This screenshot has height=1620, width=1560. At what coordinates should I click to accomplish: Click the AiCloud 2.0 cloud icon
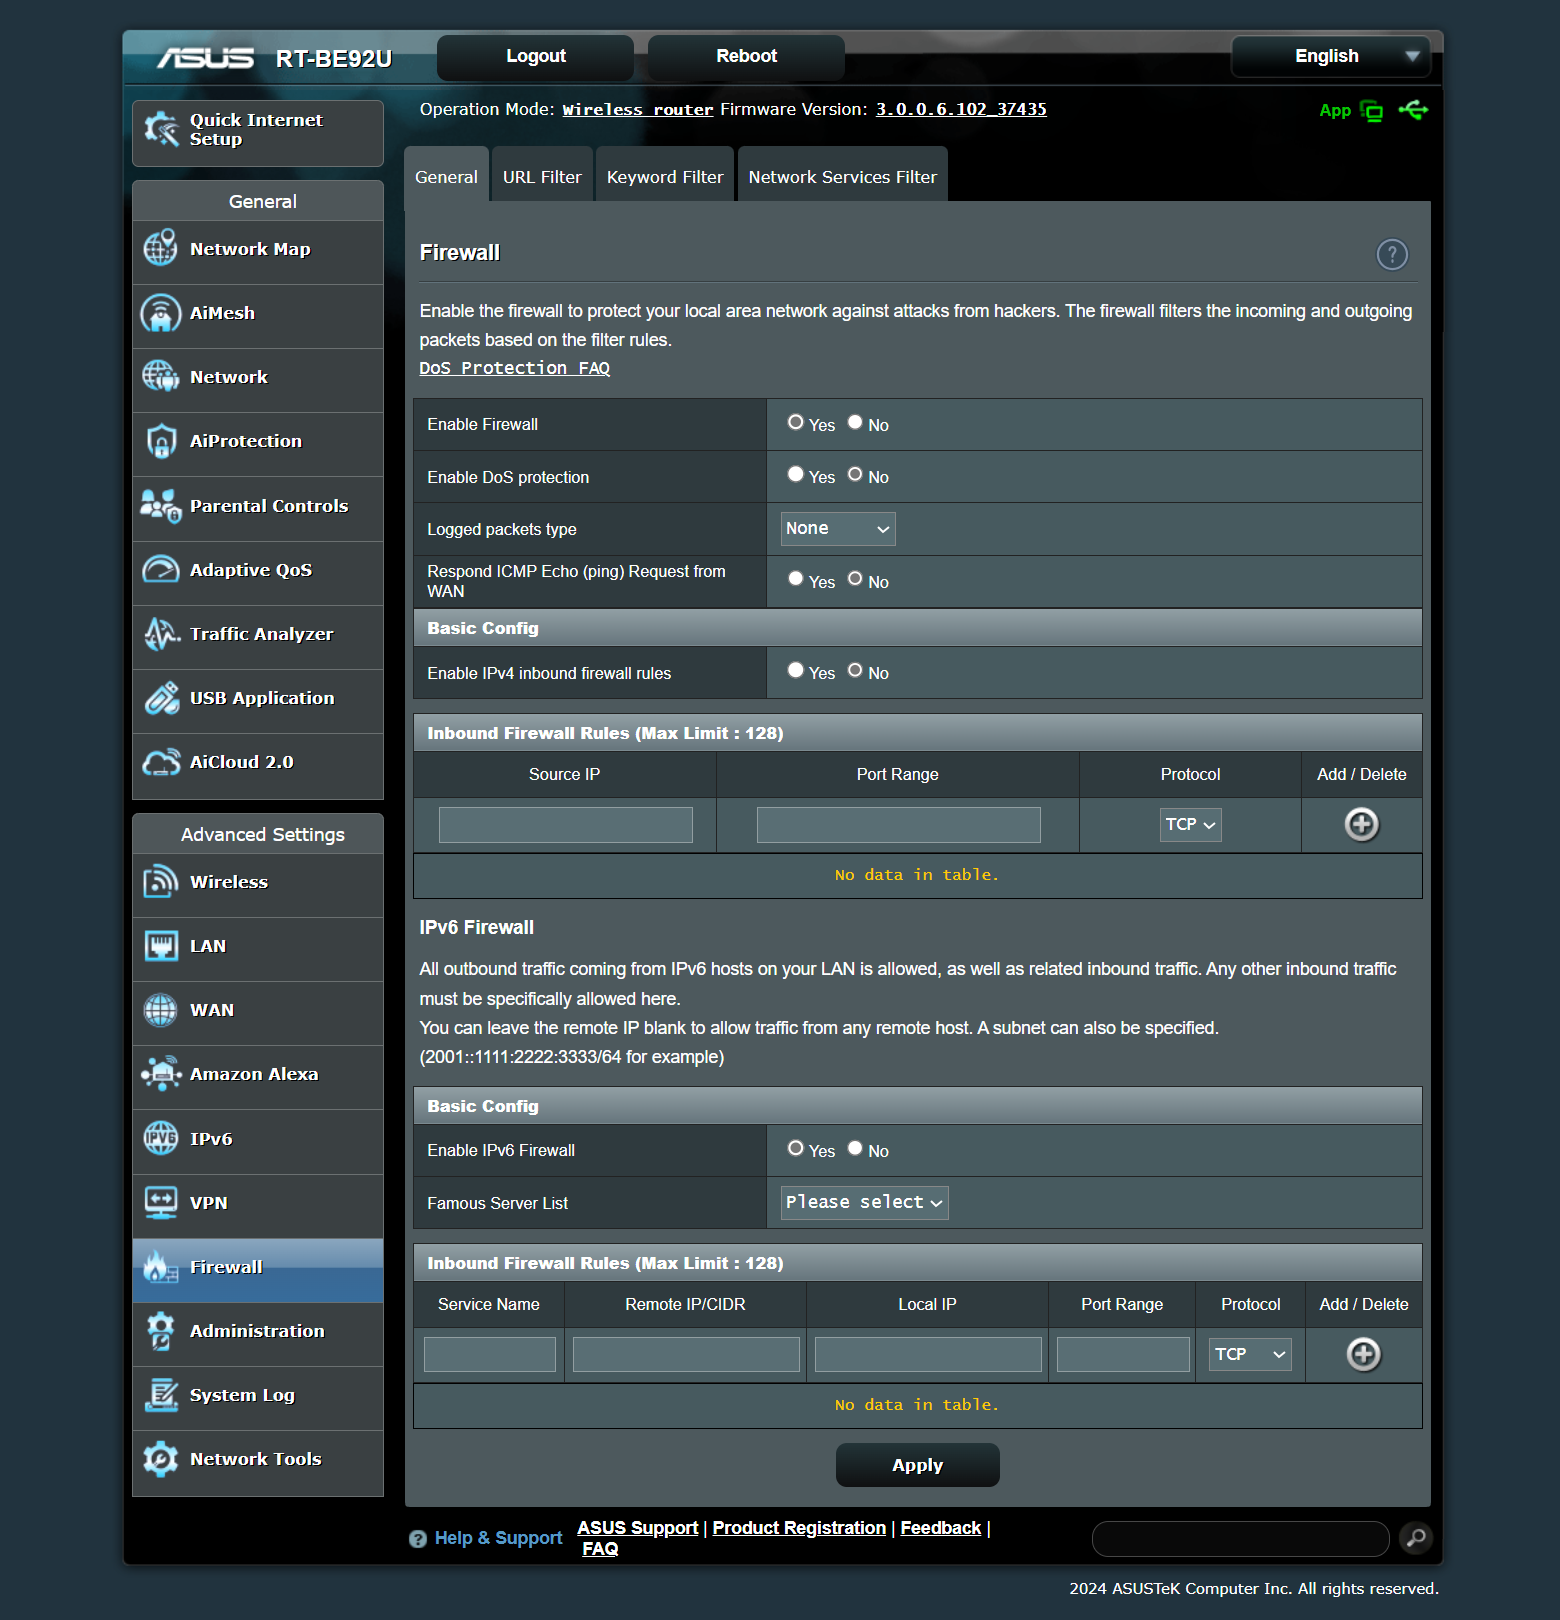tap(160, 762)
